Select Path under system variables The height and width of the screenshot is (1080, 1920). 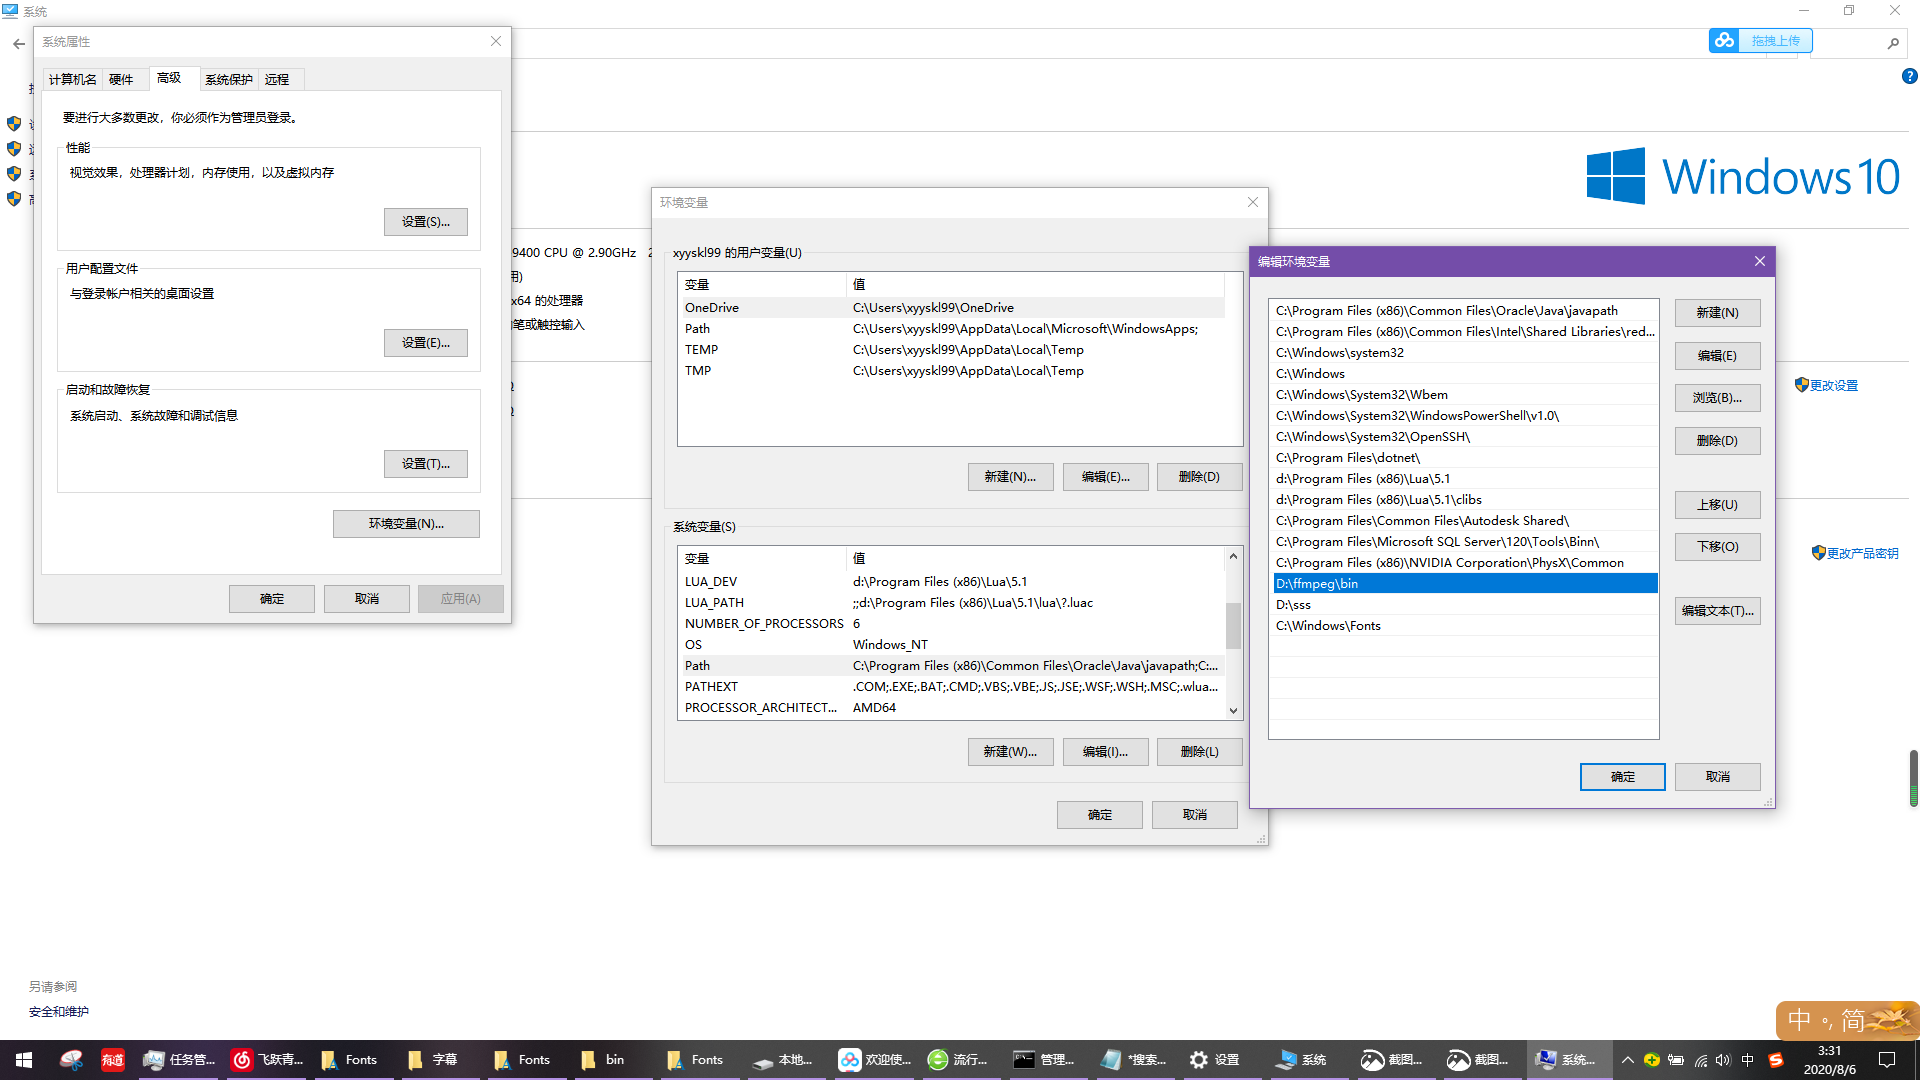click(x=696, y=665)
